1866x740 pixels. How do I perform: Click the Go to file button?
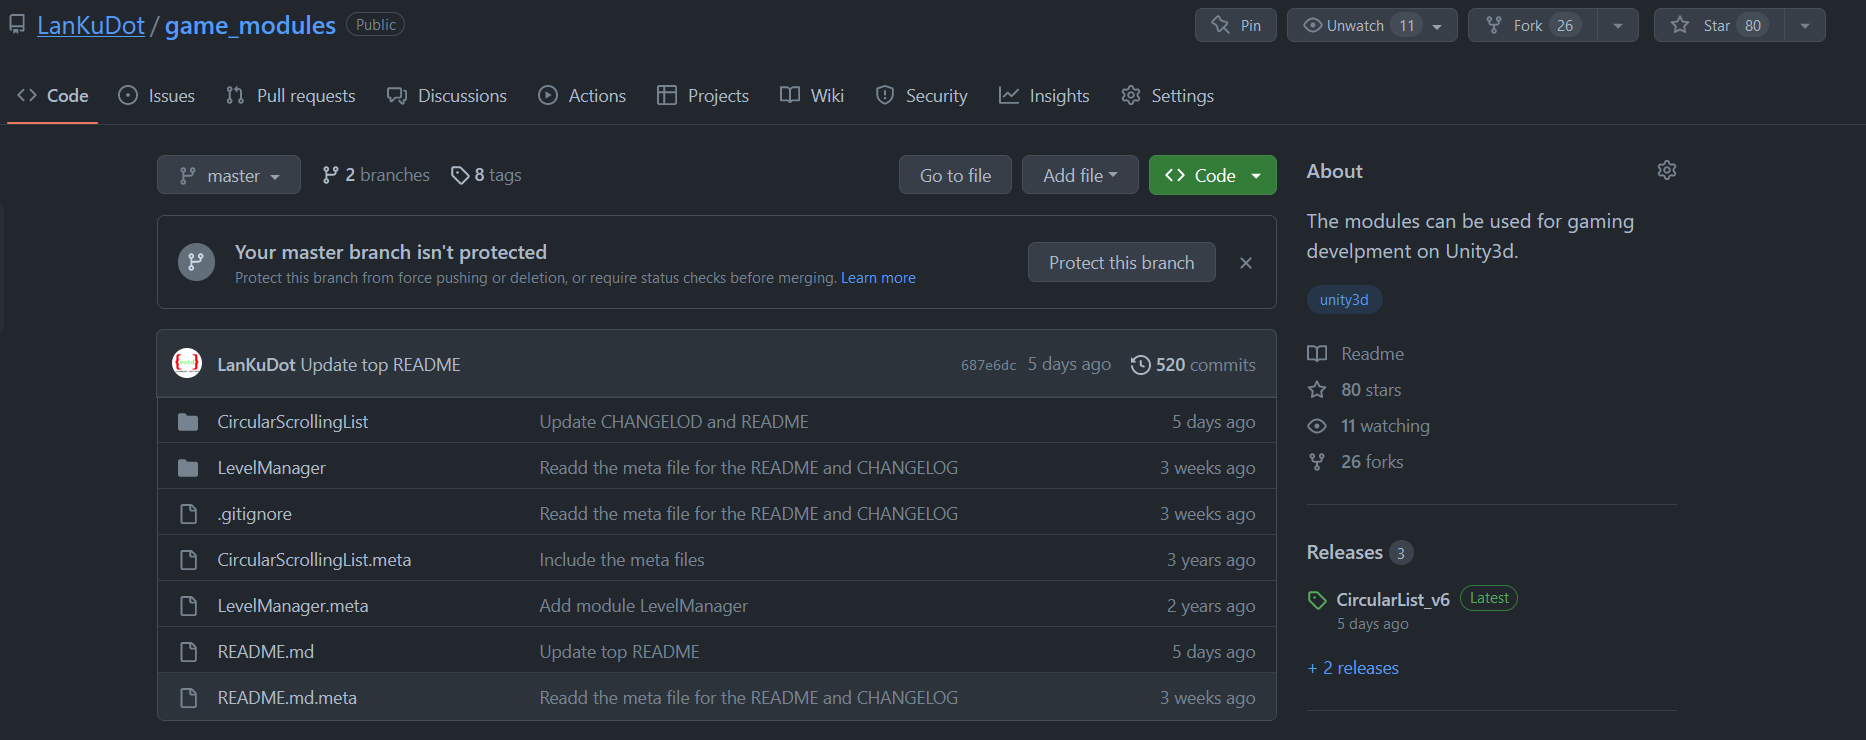[x=955, y=175]
